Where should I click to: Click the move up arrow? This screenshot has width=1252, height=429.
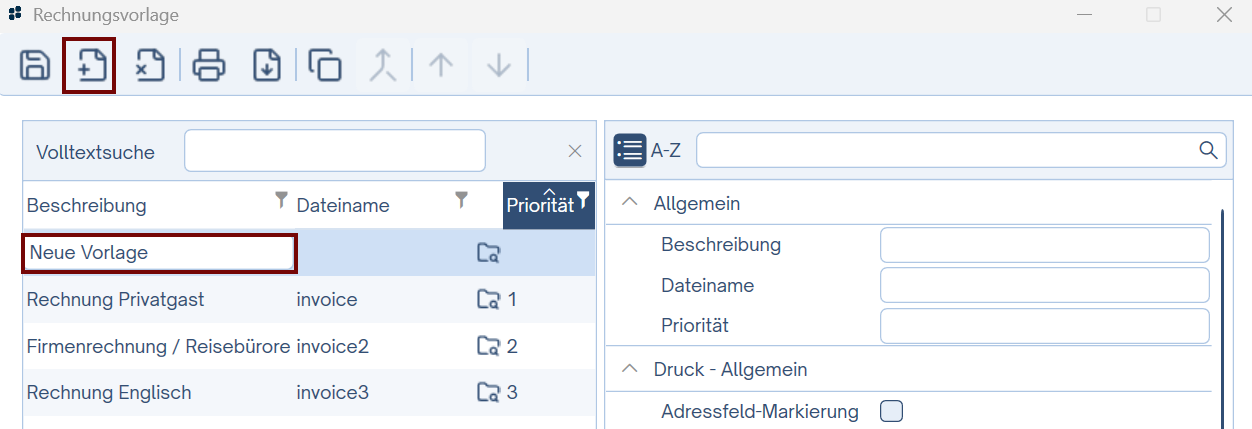[x=441, y=66]
